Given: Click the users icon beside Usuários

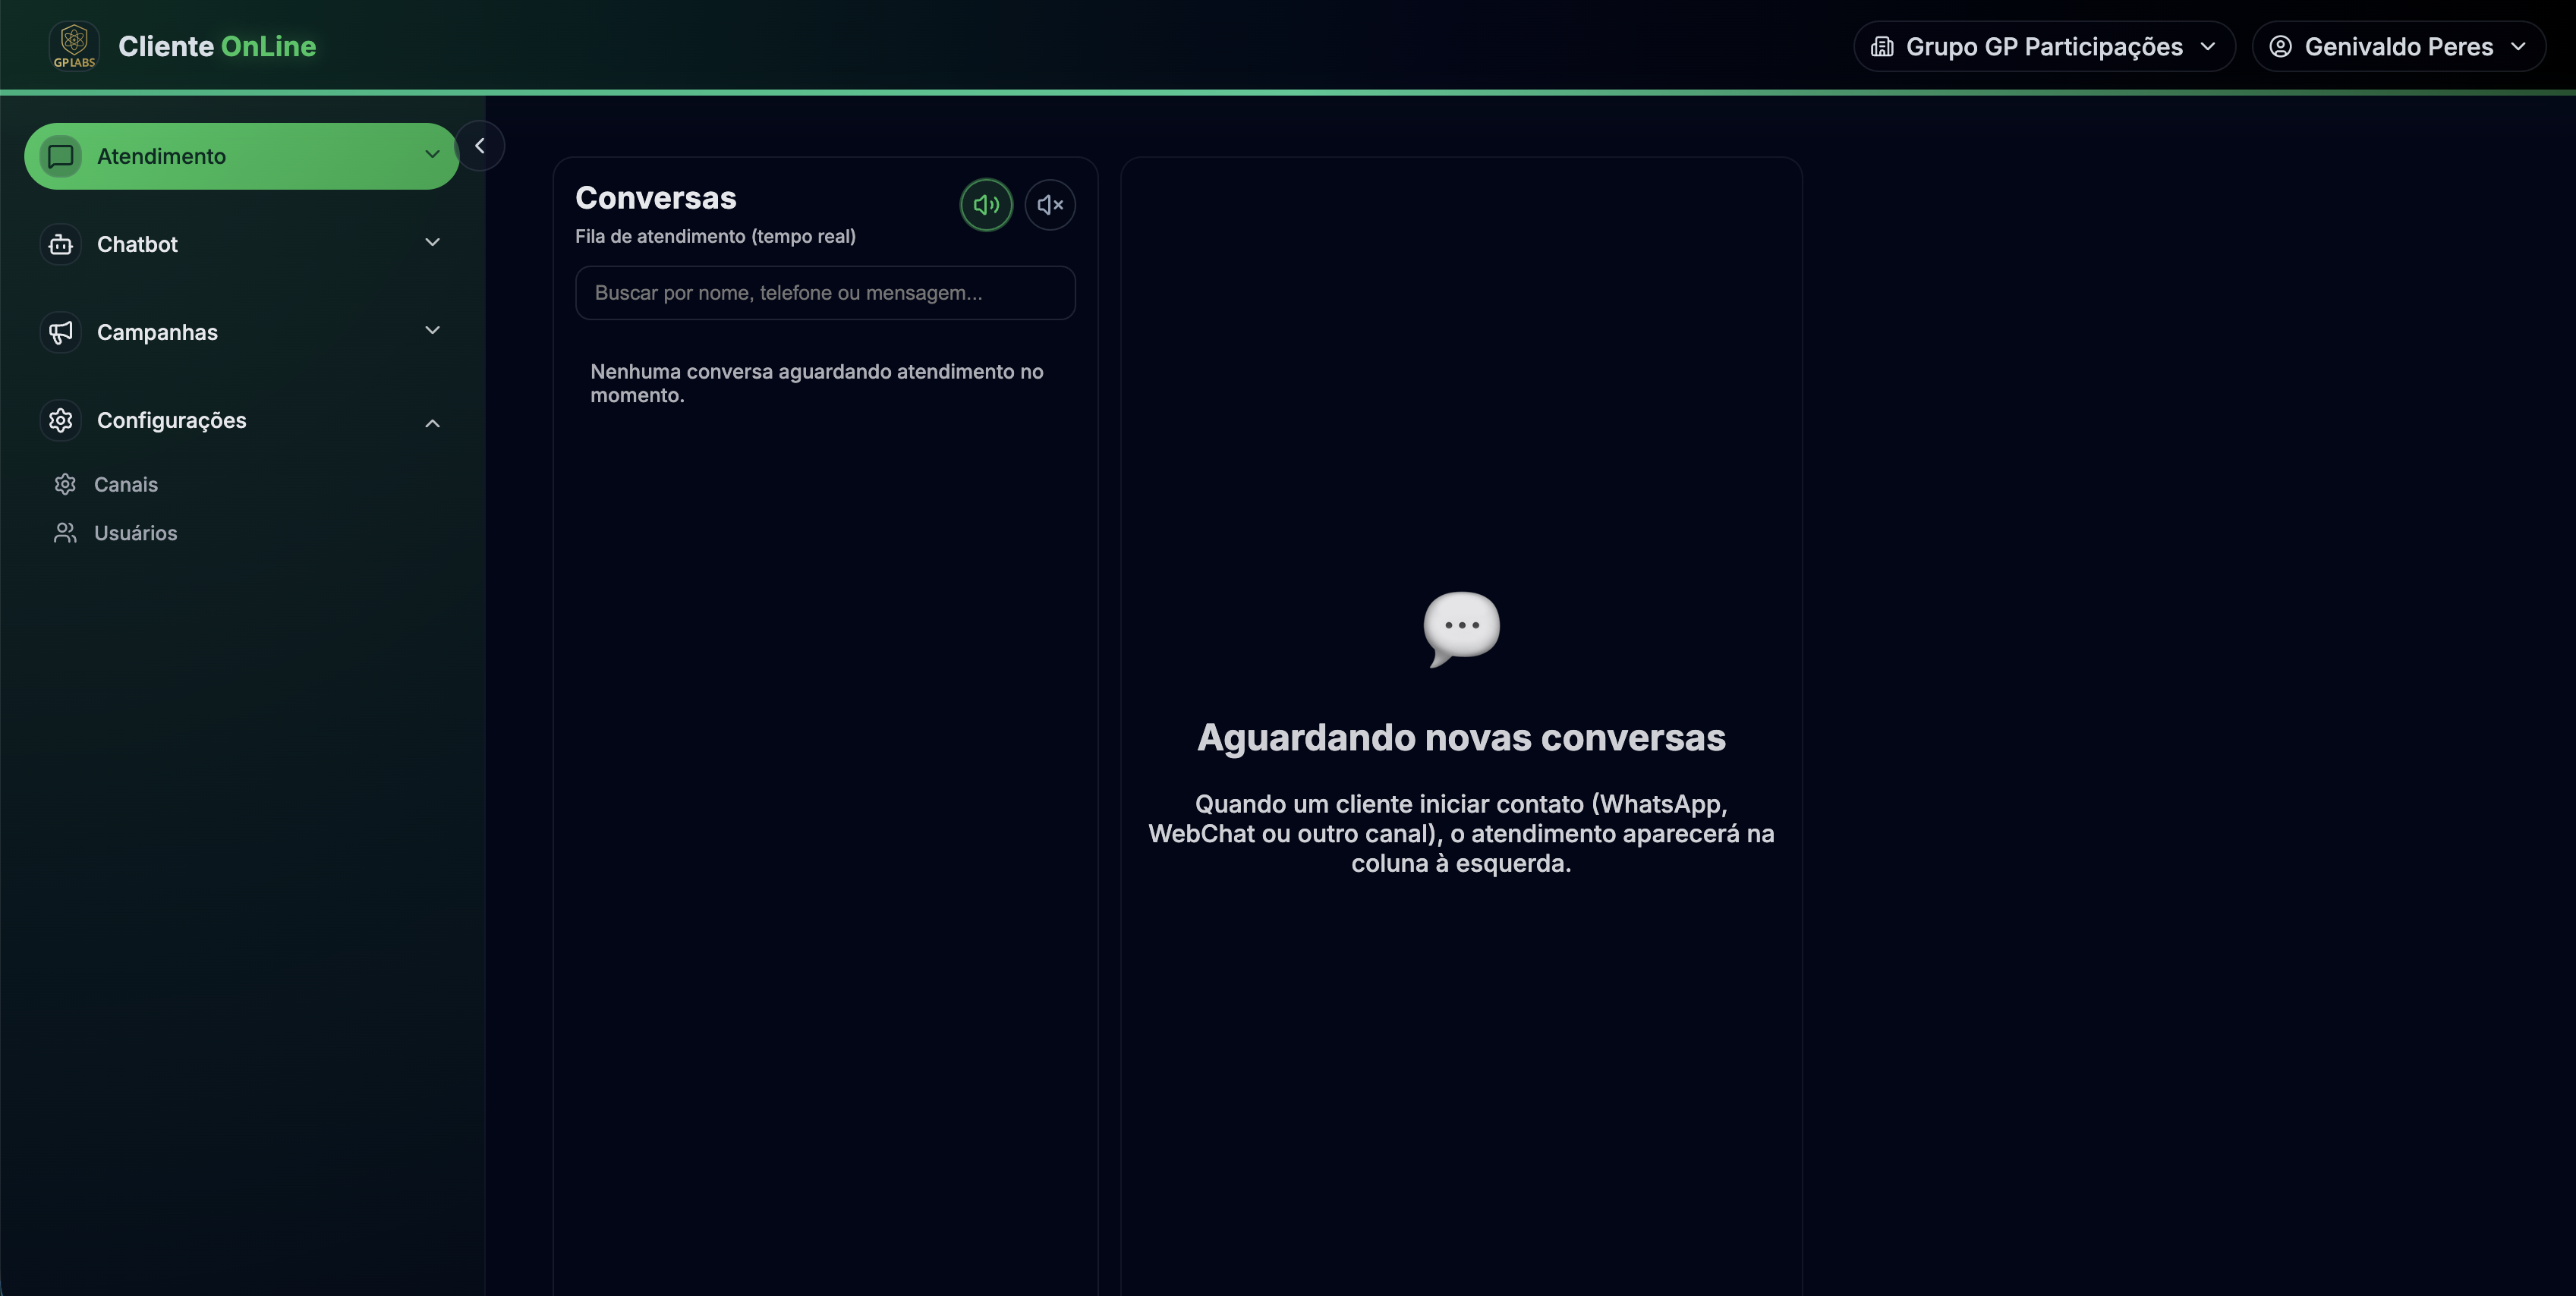Looking at the screenshot, I should [65, 532].
